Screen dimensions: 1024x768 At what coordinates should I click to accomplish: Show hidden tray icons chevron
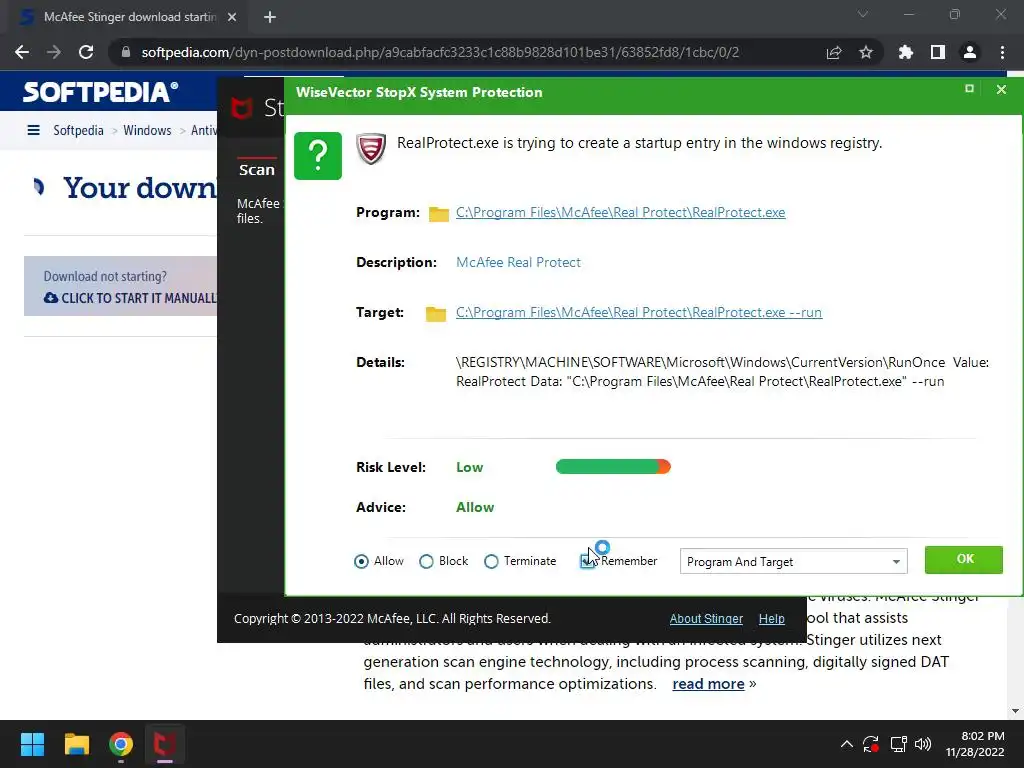pyautogui.click(x=846, y=744)
